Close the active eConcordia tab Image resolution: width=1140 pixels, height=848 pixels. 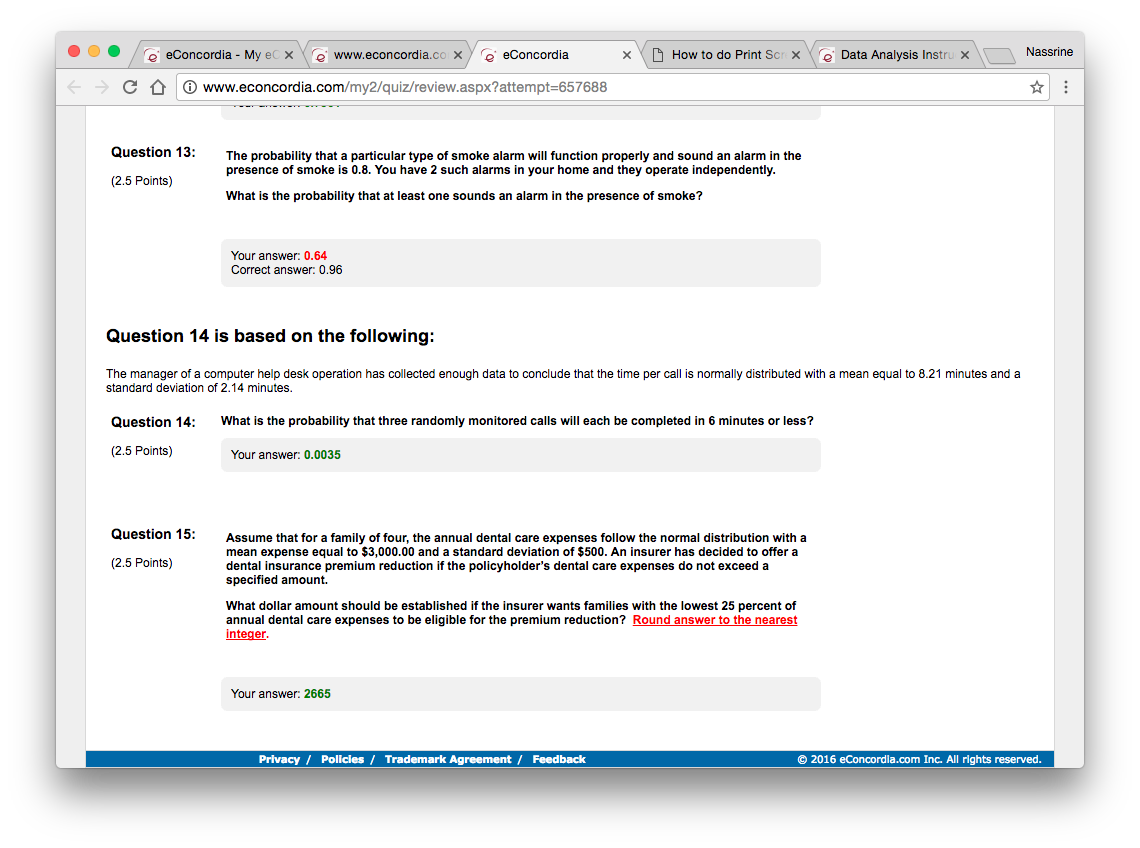[627, 55]
